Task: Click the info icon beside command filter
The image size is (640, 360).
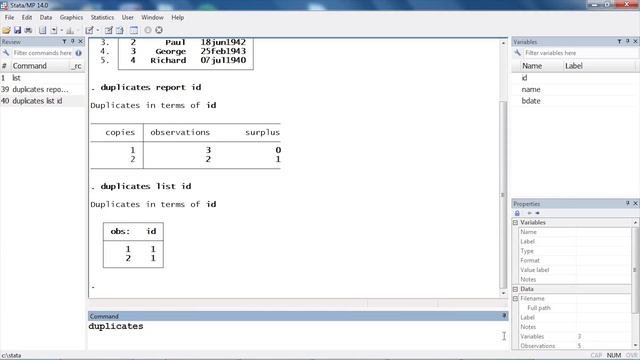Action: [78, 53]
